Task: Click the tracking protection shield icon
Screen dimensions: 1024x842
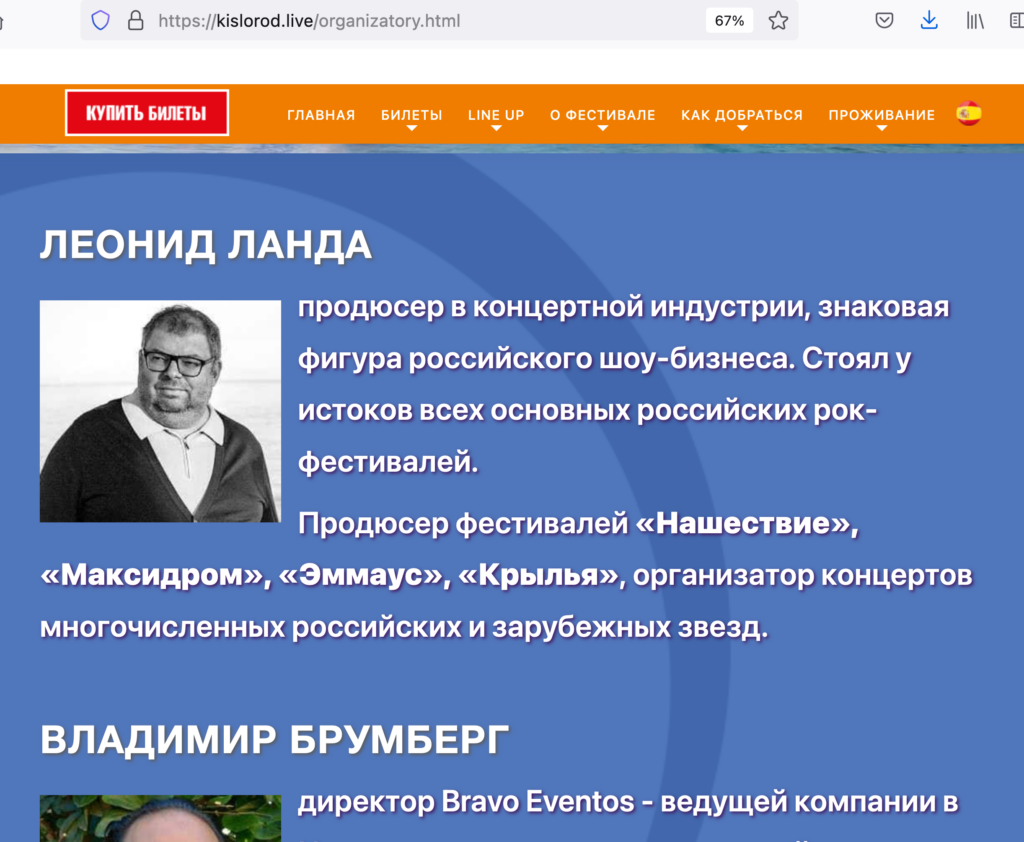Action: 100,21
